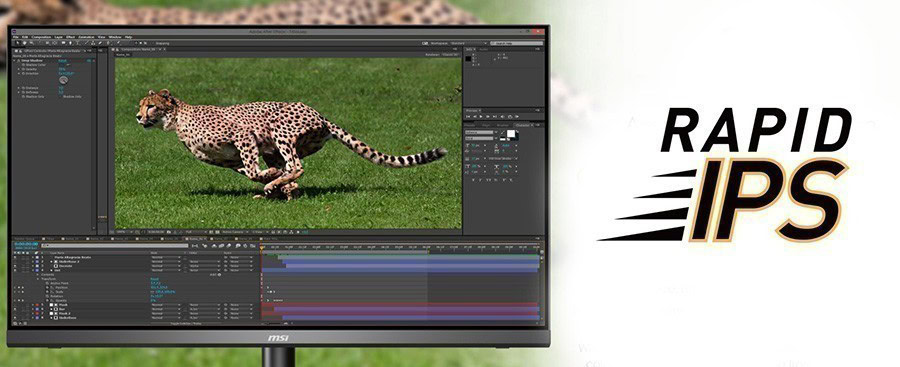Image resolution: width=900 pixels, height=367 pixels.
Task: Open the Effect menu
Action: pyautogui.click(x=71, y=37)
